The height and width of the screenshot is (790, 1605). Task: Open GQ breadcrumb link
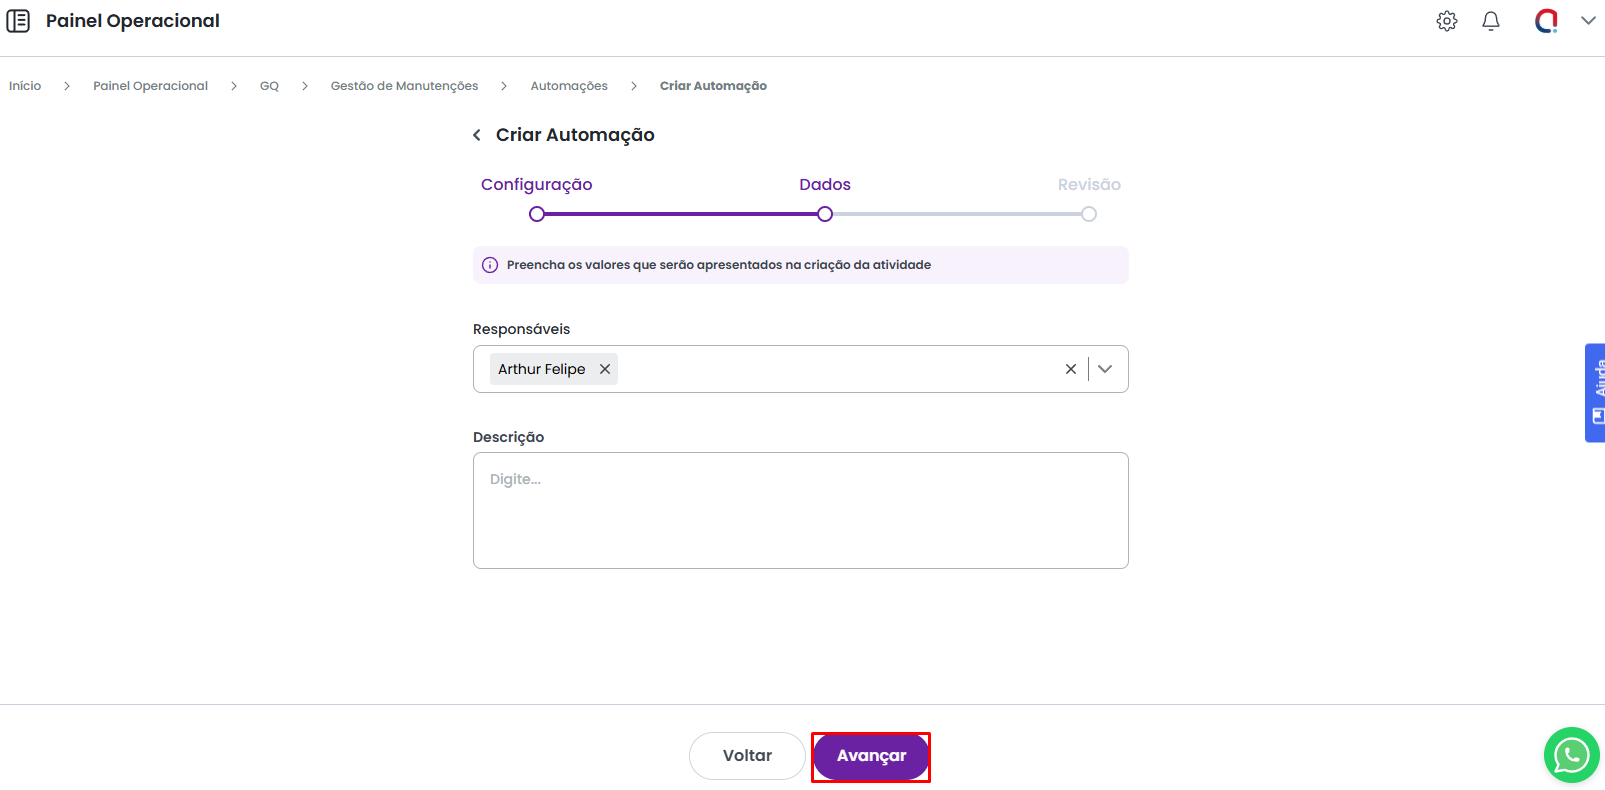[269, 86]
